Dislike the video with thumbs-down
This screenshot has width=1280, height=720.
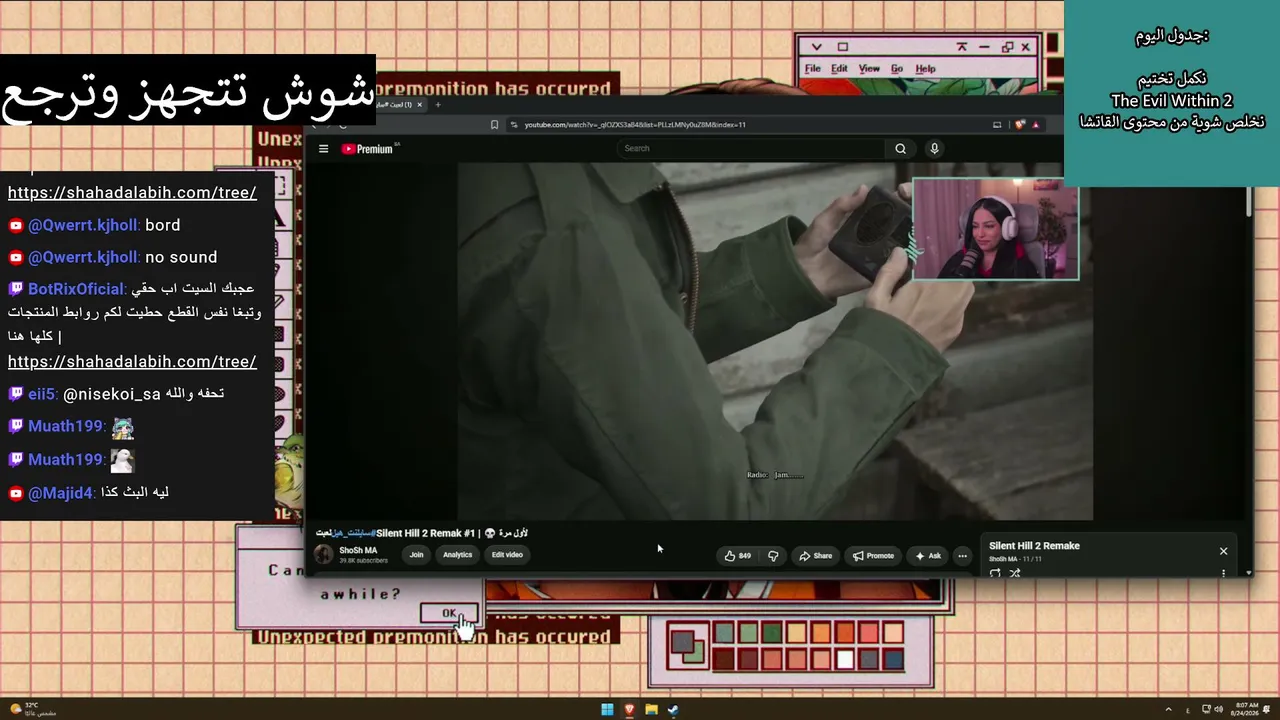click(x=773, y=556)
